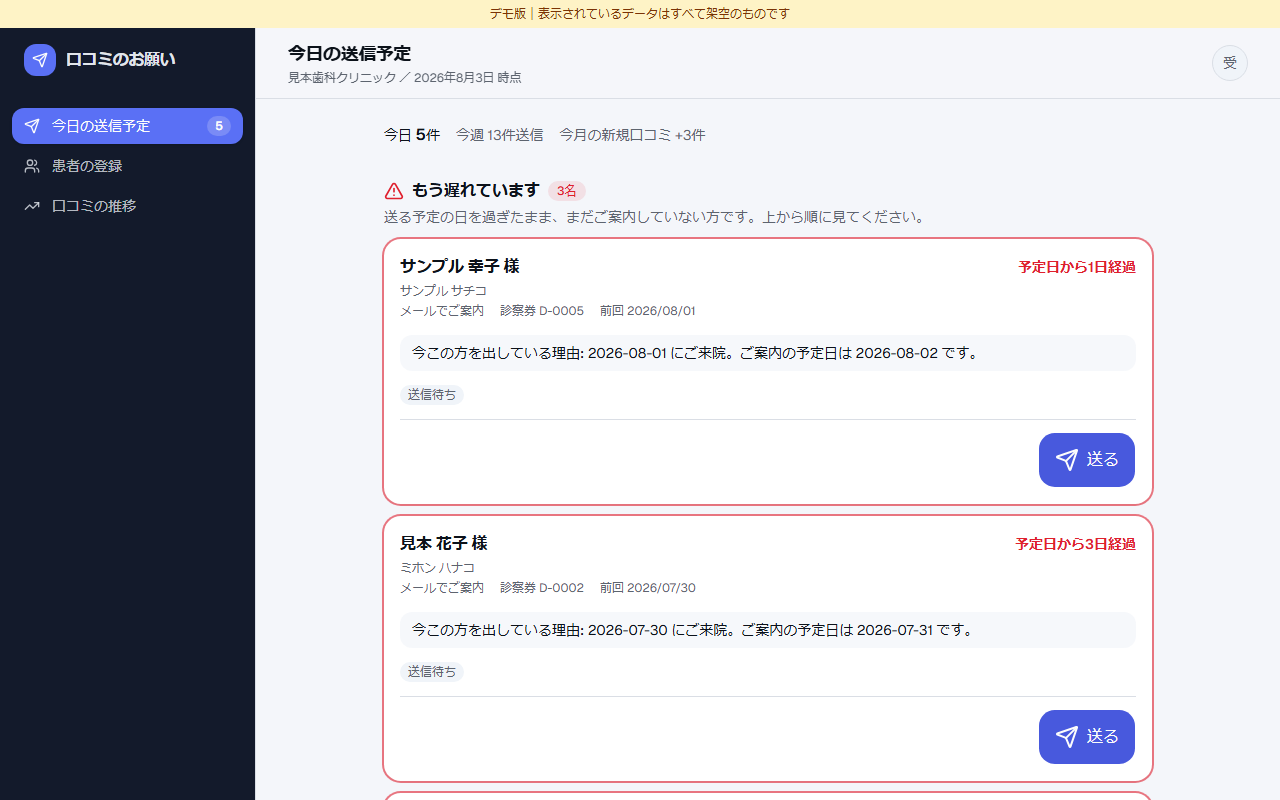Click the 口コミのお願い app logo icon
This screenshot has width=1280, height=800.
[40, 60]
